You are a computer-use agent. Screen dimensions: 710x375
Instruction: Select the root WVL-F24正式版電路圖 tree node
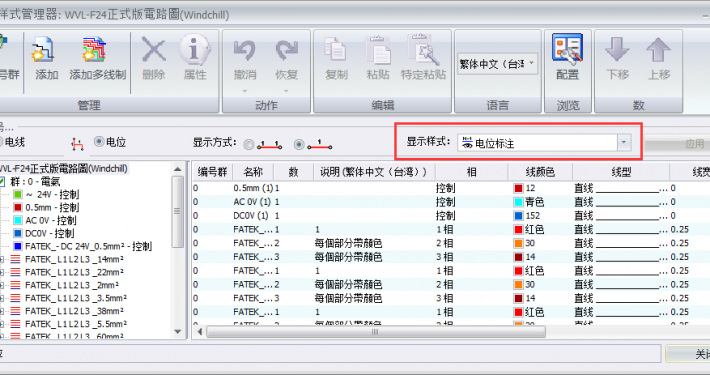point(64,168)
